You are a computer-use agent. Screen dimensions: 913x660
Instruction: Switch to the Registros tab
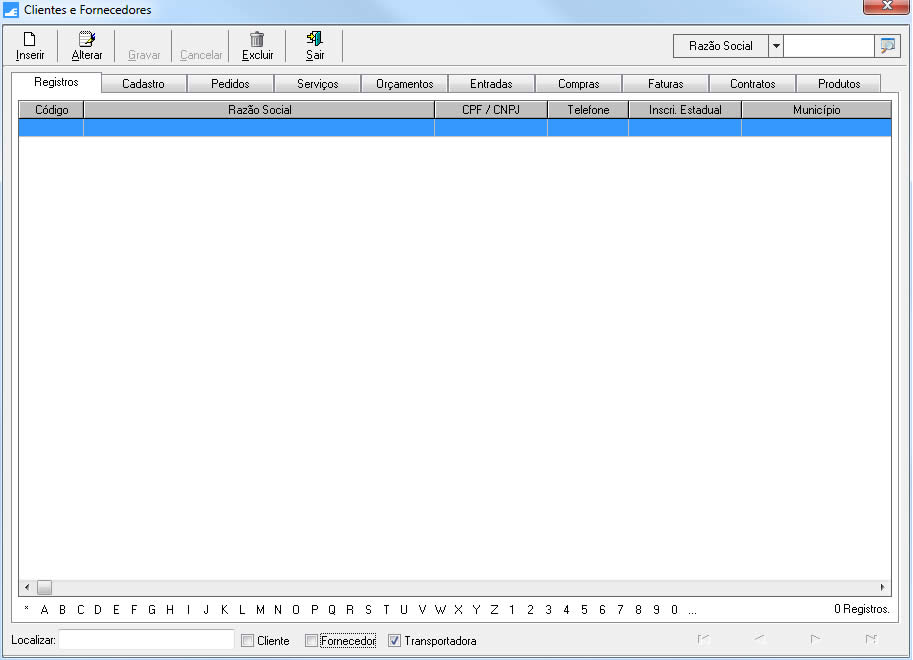(56, 82)
